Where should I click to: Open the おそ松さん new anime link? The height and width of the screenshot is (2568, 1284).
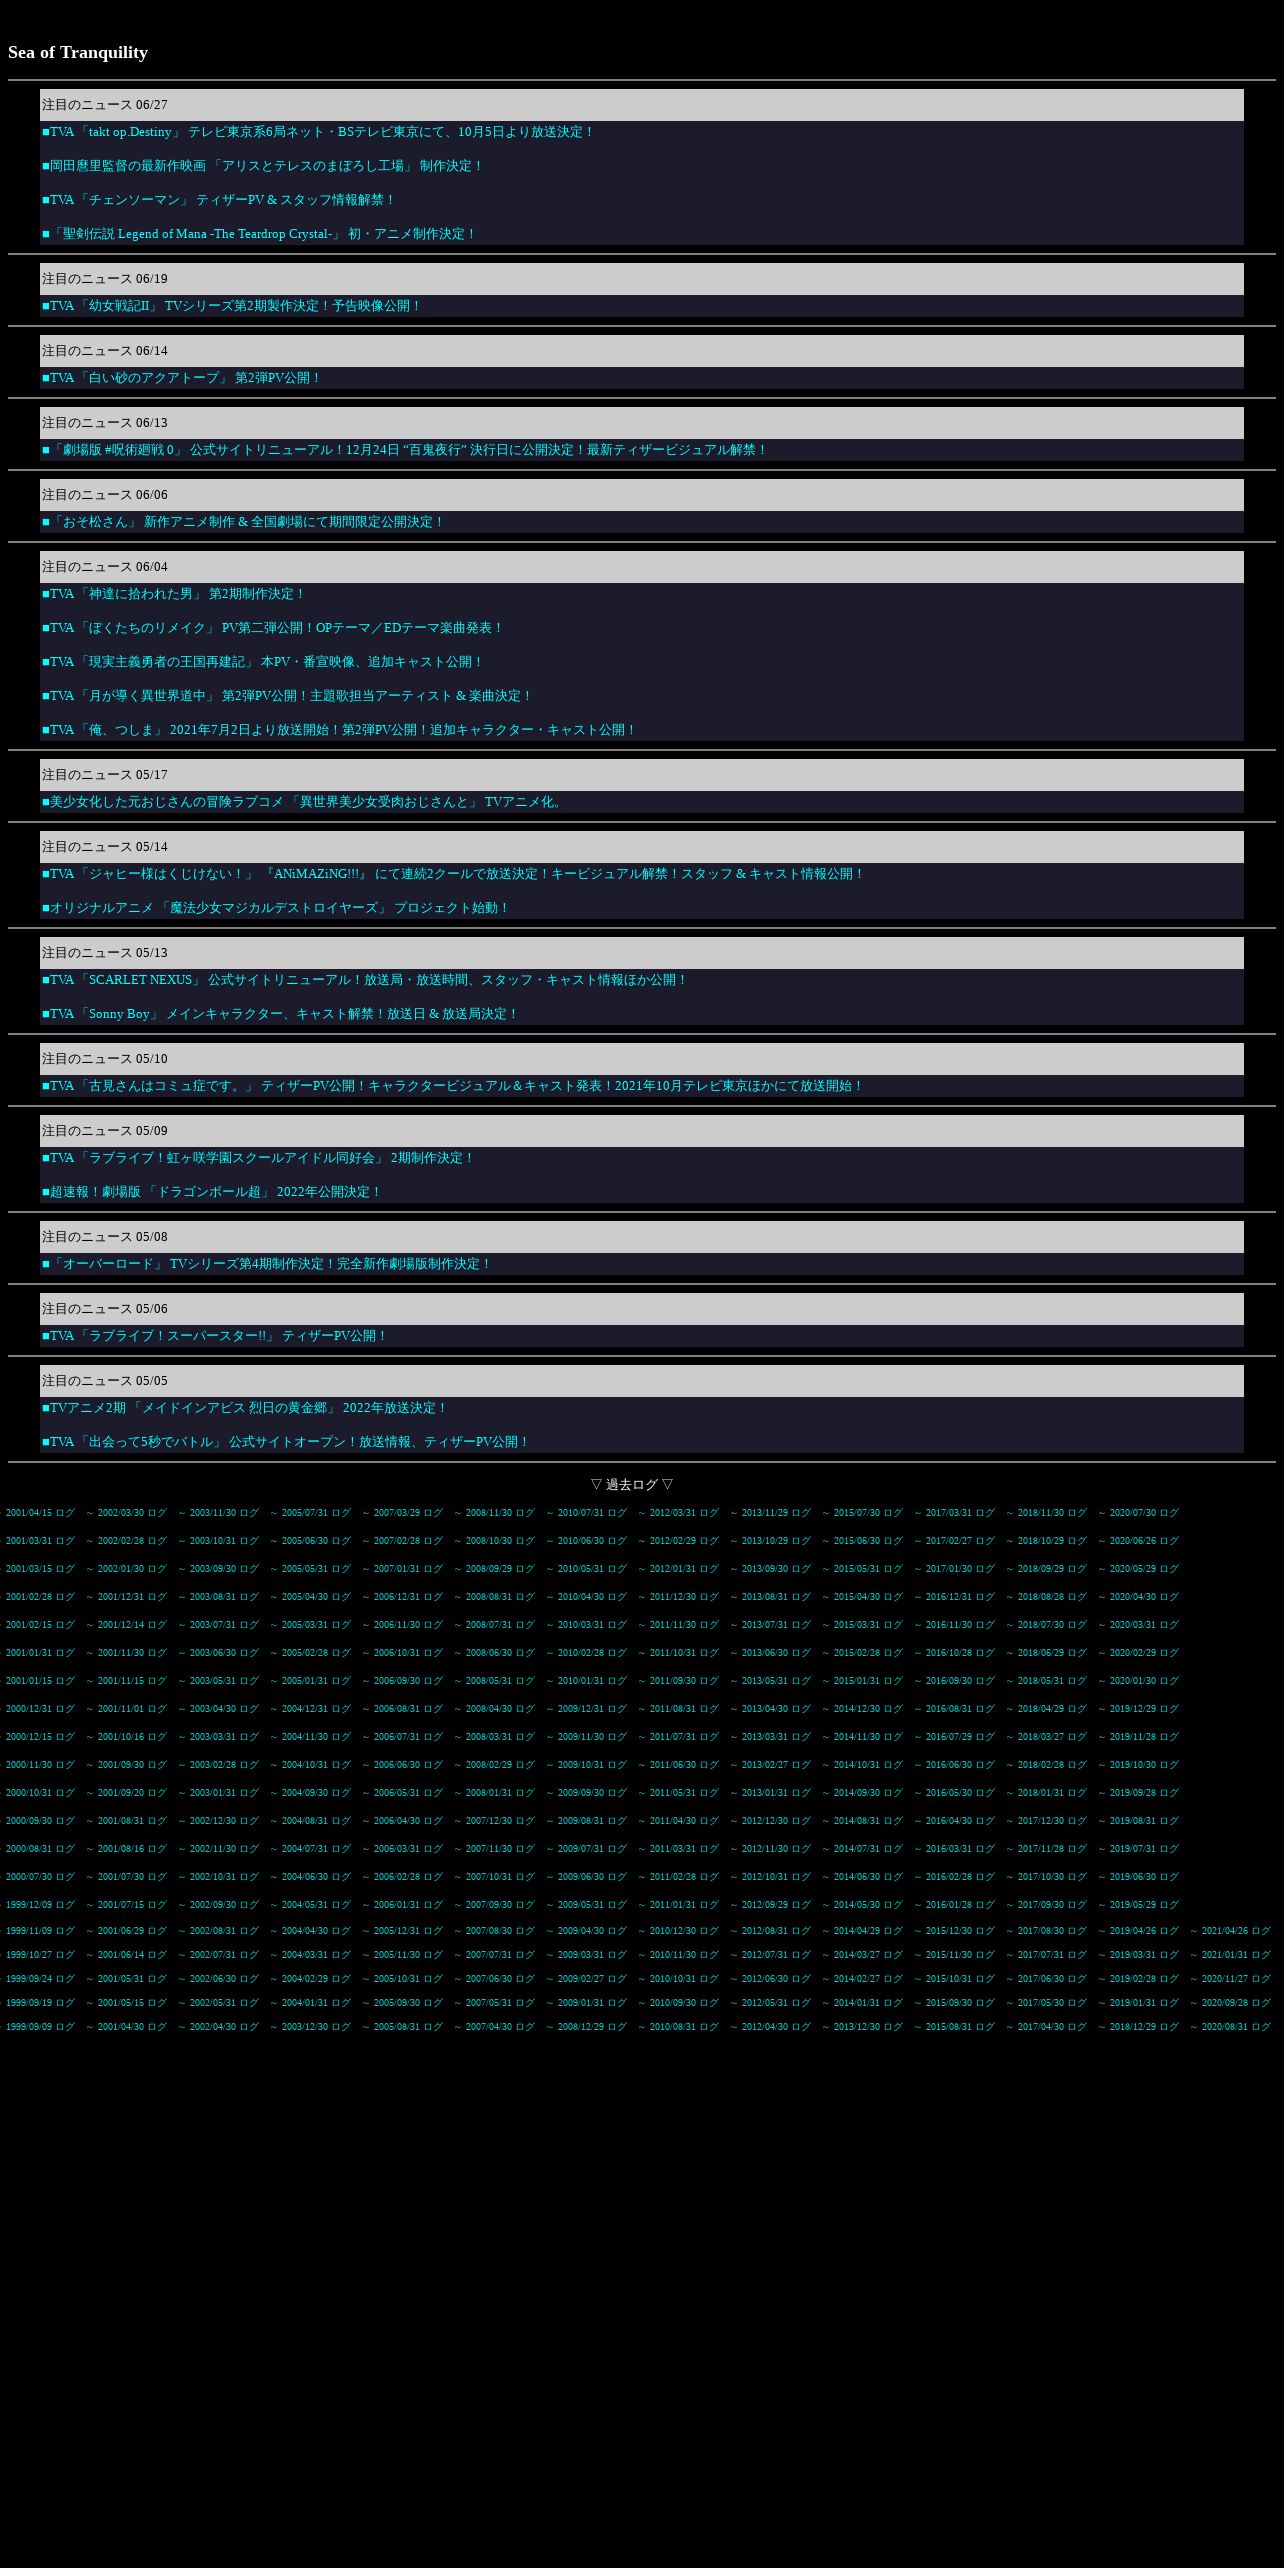(243, 522)
